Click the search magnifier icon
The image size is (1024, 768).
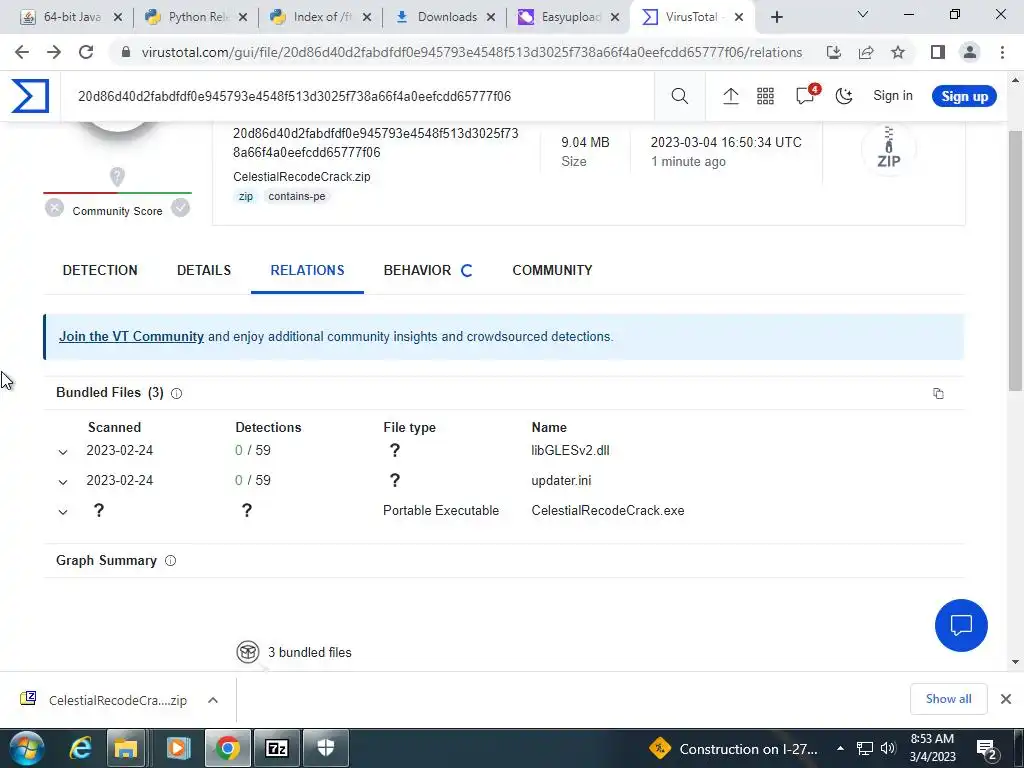point(679,96)
